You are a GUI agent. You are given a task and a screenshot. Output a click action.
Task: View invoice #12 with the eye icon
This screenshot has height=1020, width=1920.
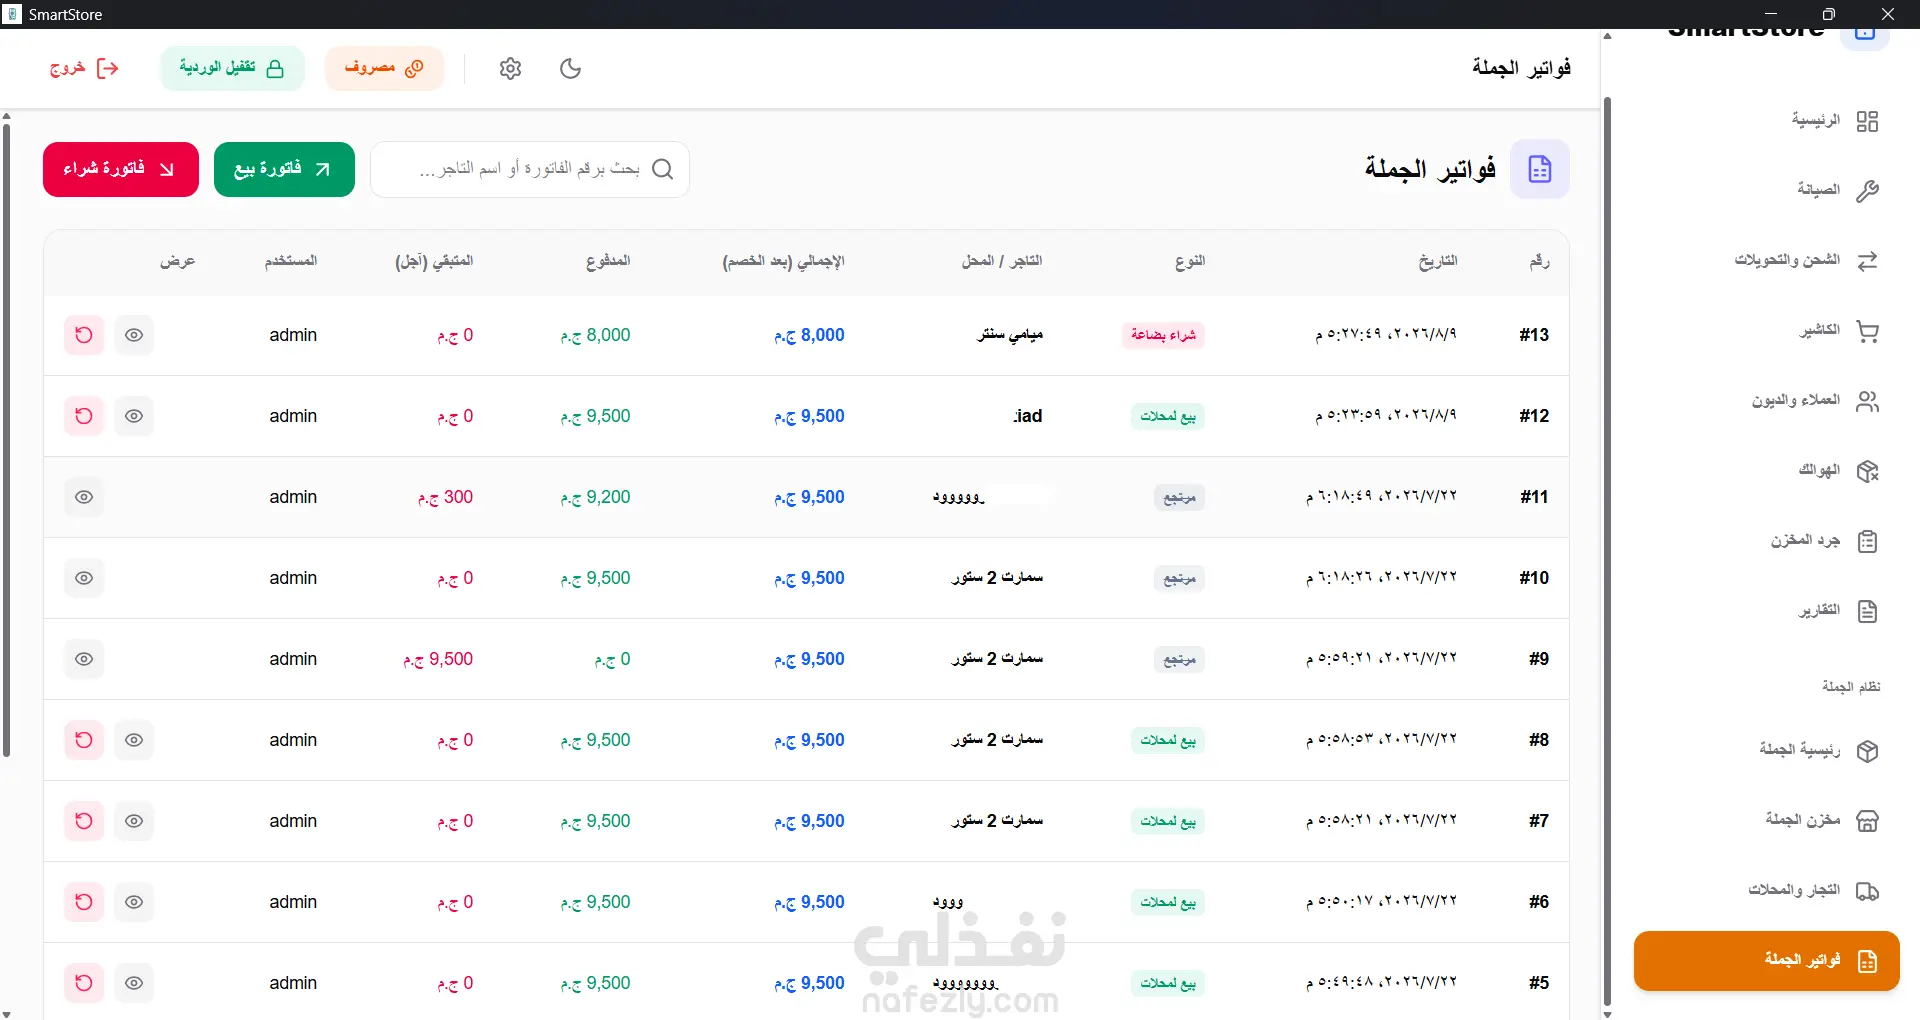134,416
